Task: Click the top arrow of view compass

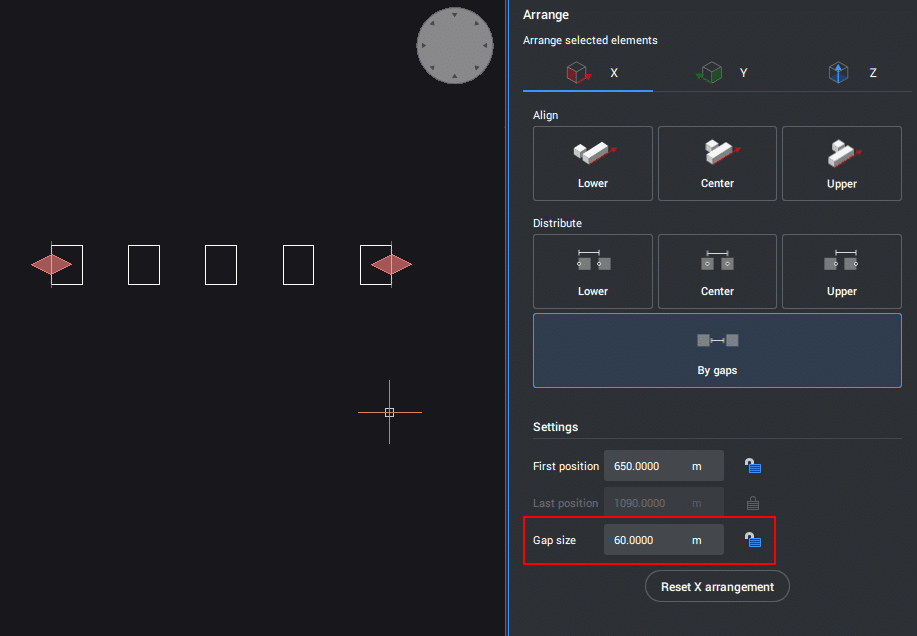Action: (x=454, y=15)
